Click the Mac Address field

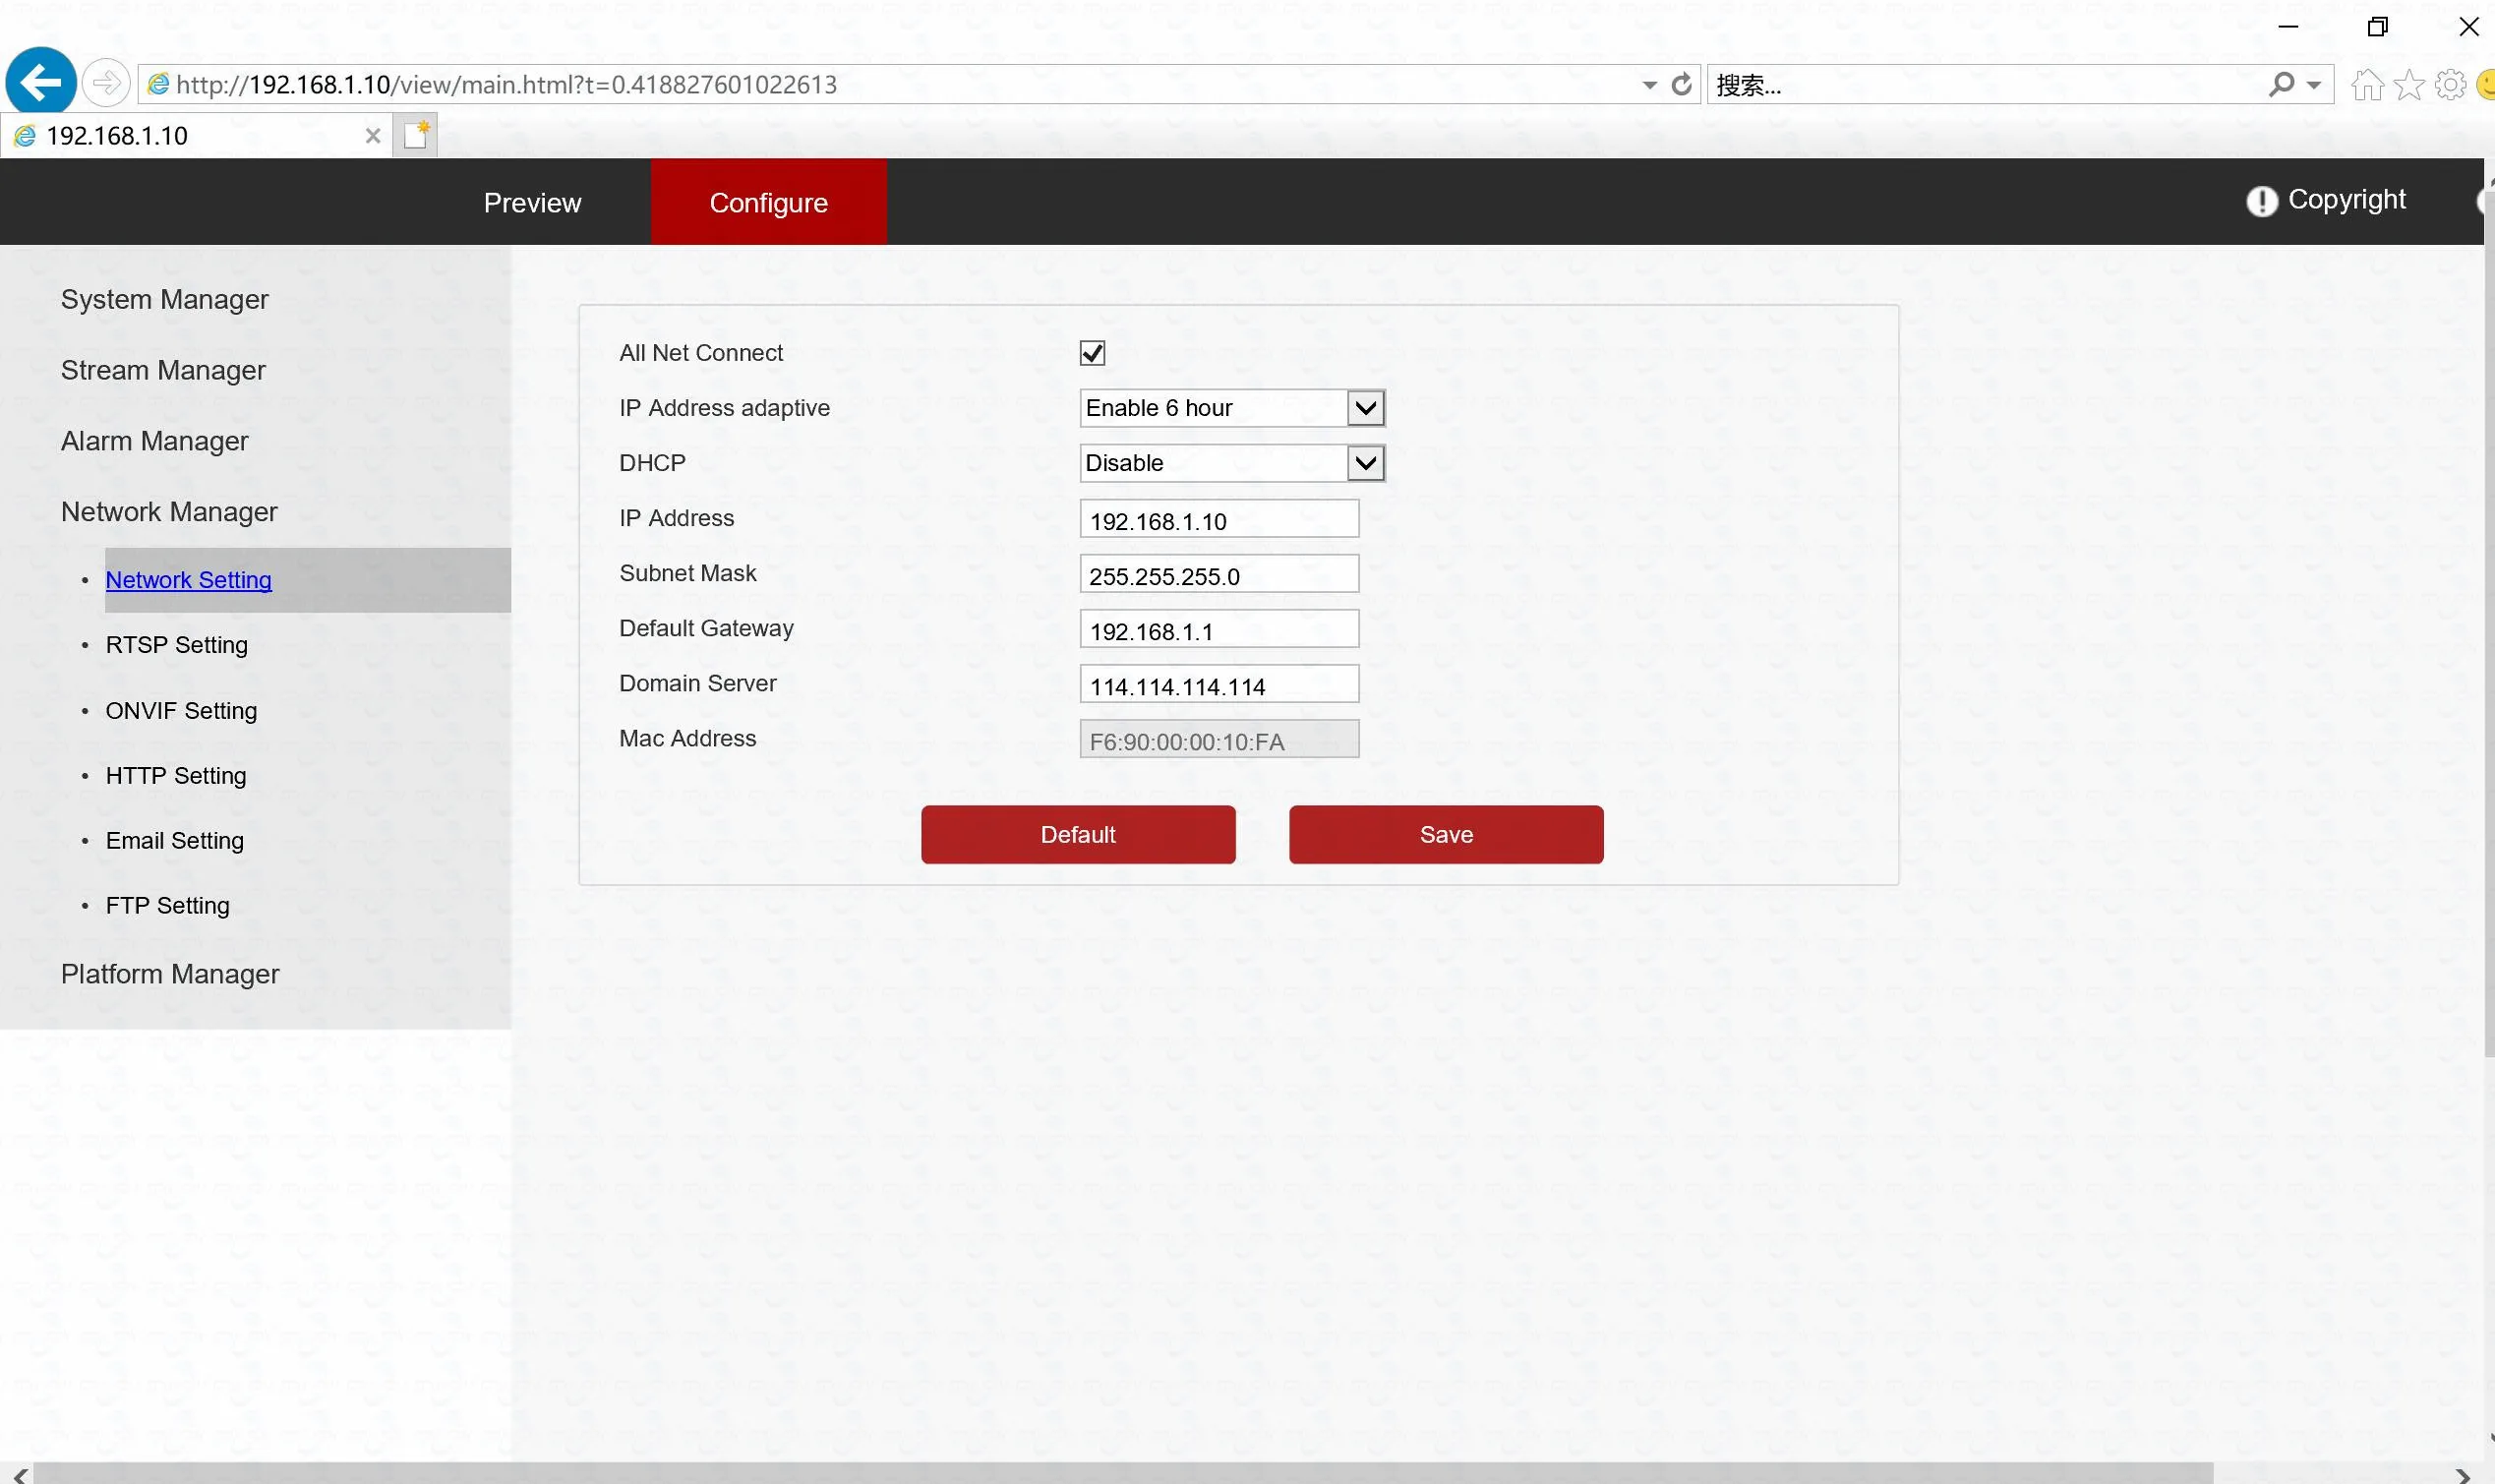pos(1219,739)
